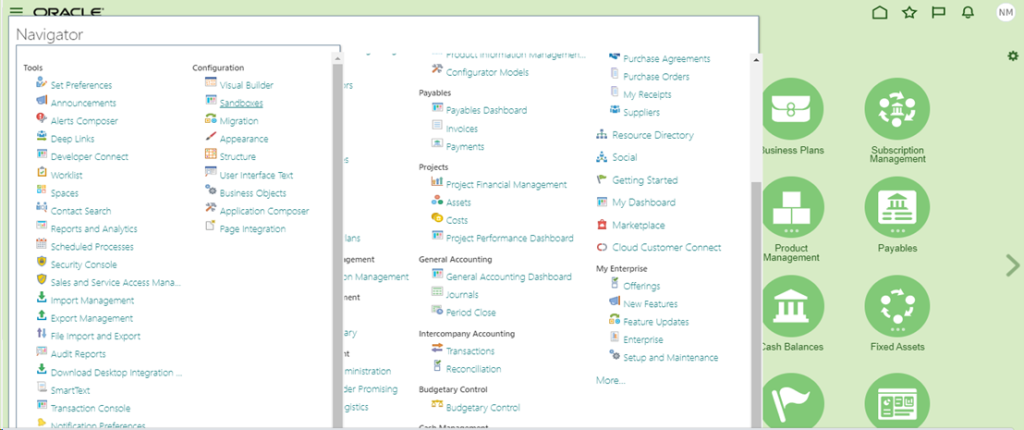Click the Security Console shield icon
The height and width of the screenshot is (430, 1024).
click(42, 263)
